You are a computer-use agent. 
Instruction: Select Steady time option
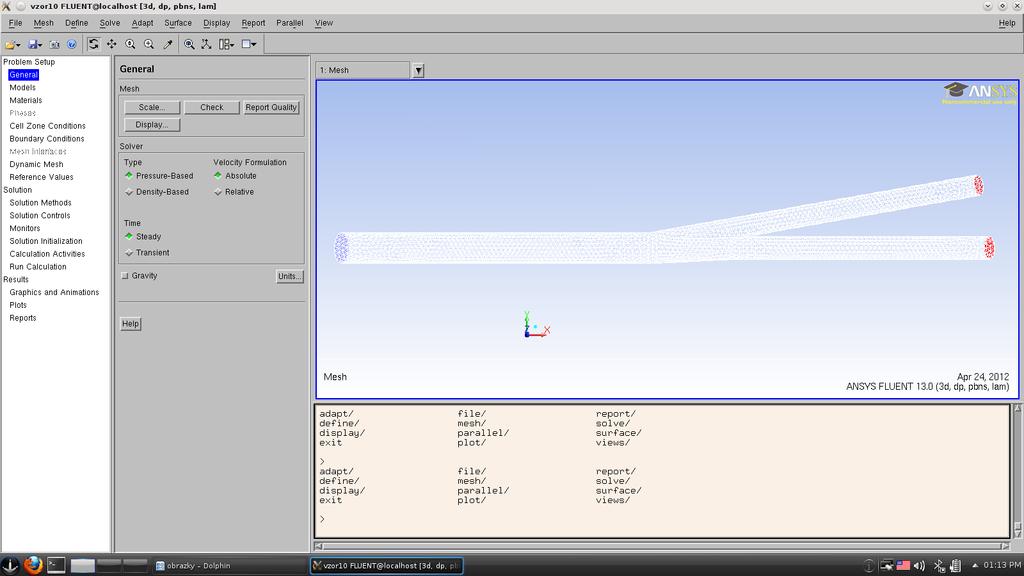[142, 236]
